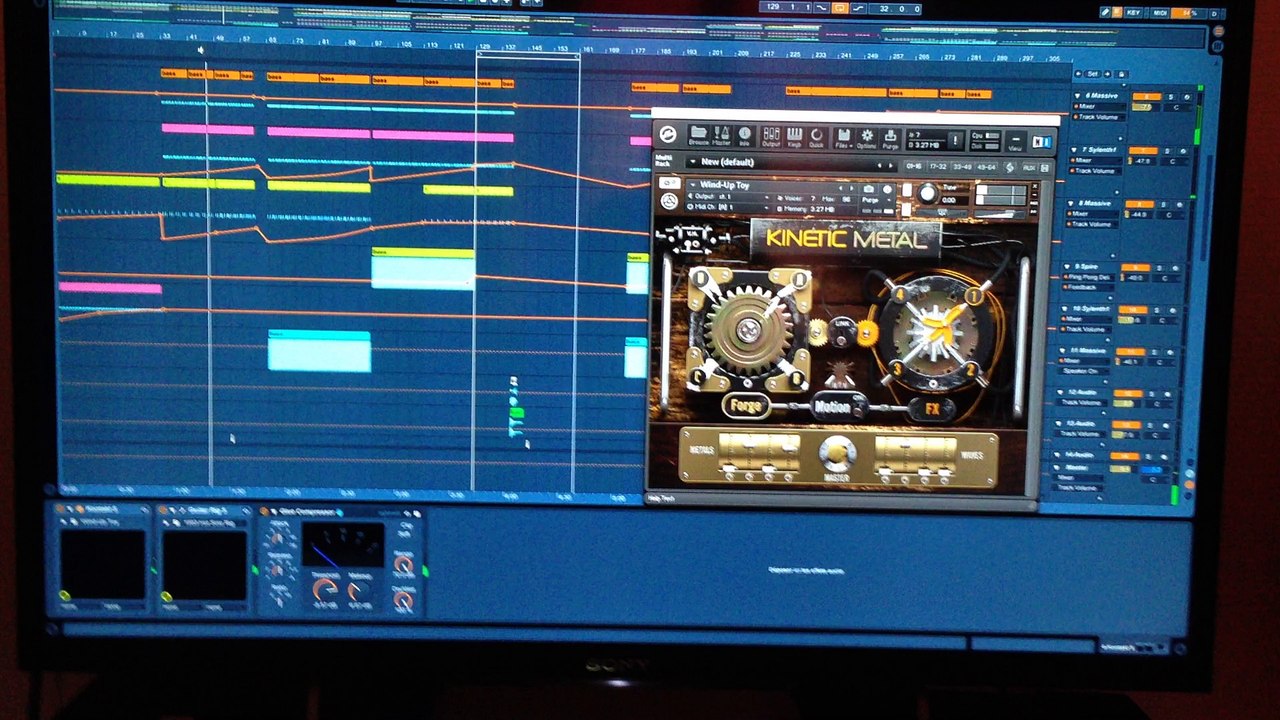Open the Feedback chooser on 9 Spire

coord(1086,286)
